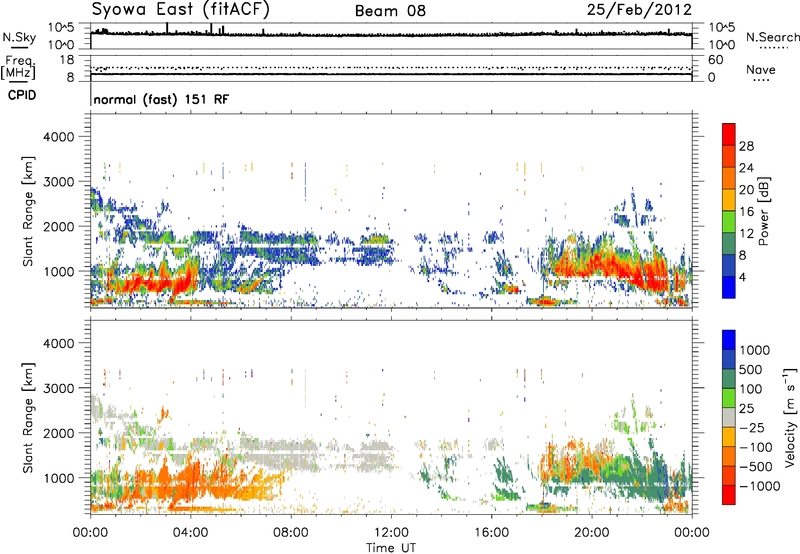Click the bright blue segment below 4 on Power colorbar
Screen dimensions: 800x554
pos(729,287)
